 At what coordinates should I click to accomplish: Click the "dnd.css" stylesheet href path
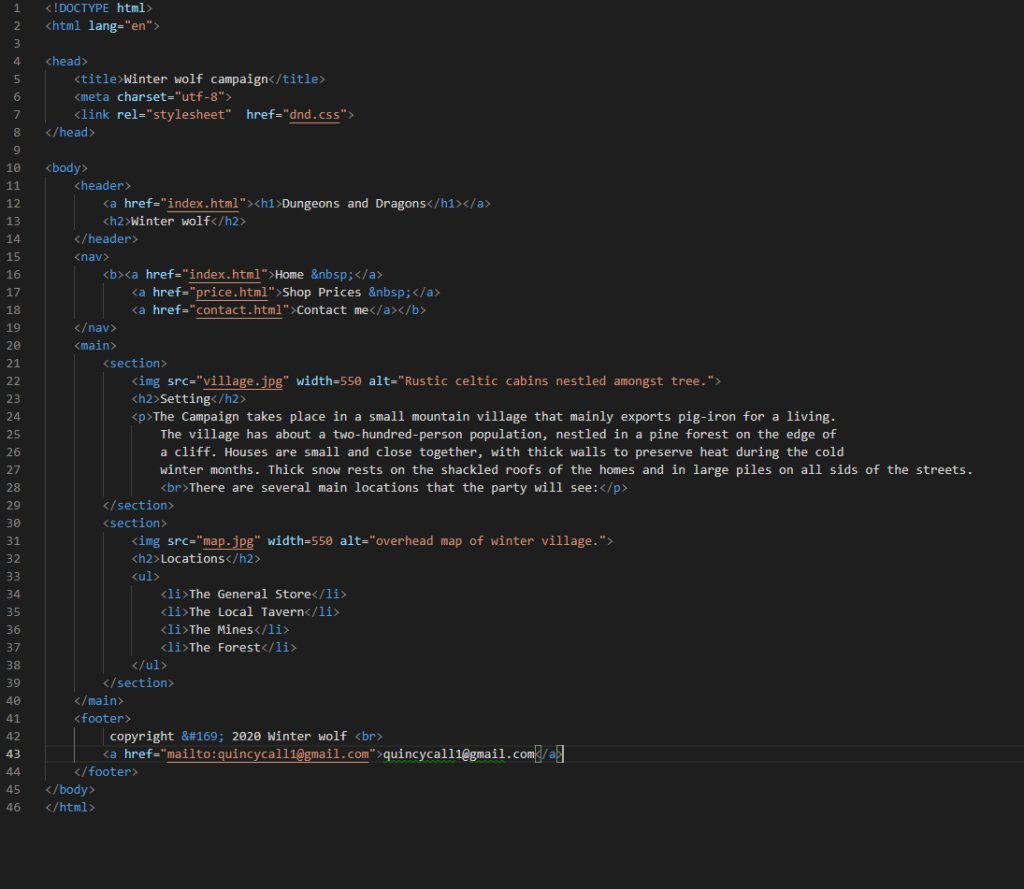point(314,115)
